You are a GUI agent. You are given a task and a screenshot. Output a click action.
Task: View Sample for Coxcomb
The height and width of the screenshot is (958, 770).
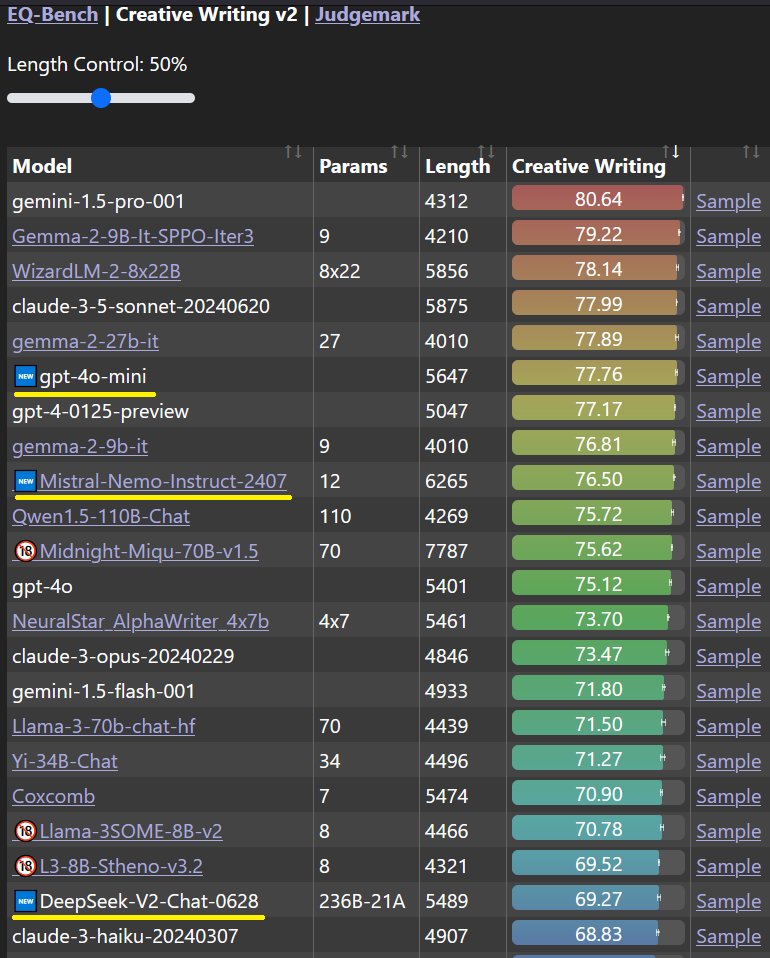tap(728, 796)
